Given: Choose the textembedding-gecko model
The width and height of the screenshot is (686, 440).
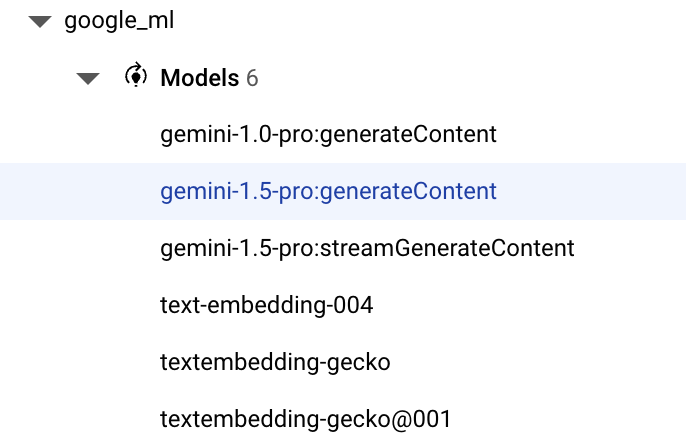Looking at the screenshot, I should [x=275, y=362].
